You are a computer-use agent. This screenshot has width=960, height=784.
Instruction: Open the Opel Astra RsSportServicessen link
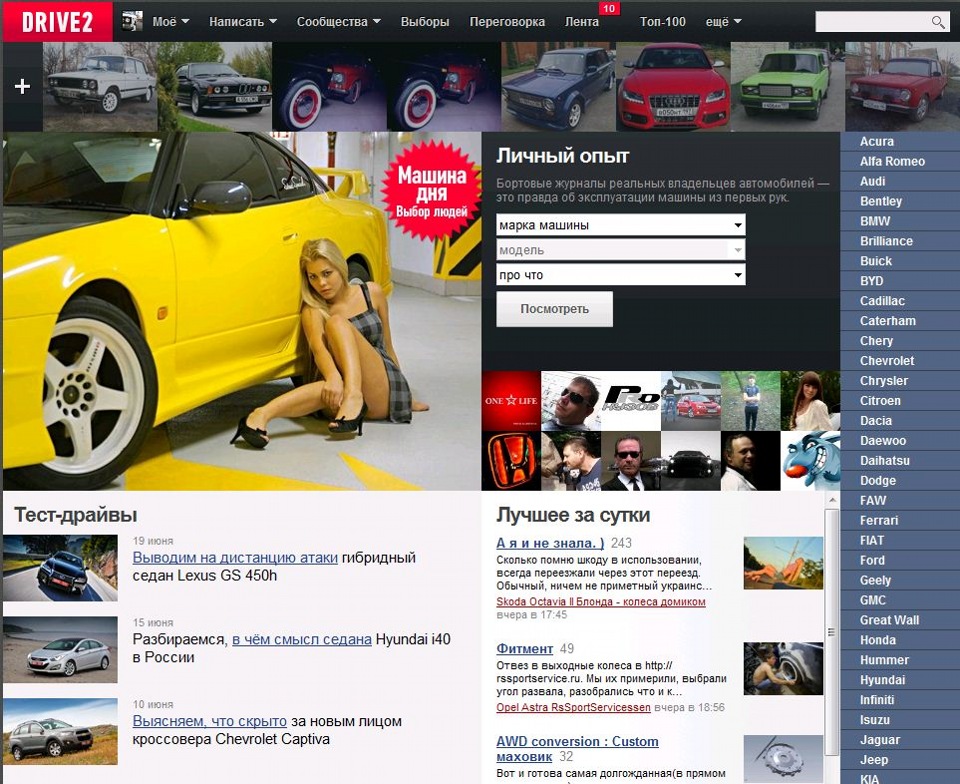coord(573,707)
